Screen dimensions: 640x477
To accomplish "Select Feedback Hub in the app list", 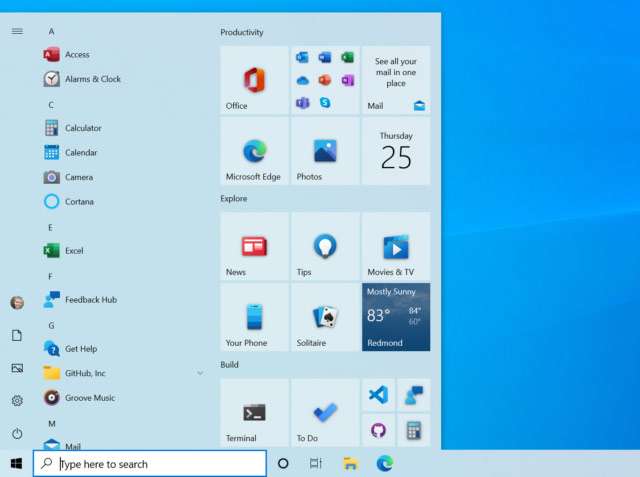I will [90, 300].
